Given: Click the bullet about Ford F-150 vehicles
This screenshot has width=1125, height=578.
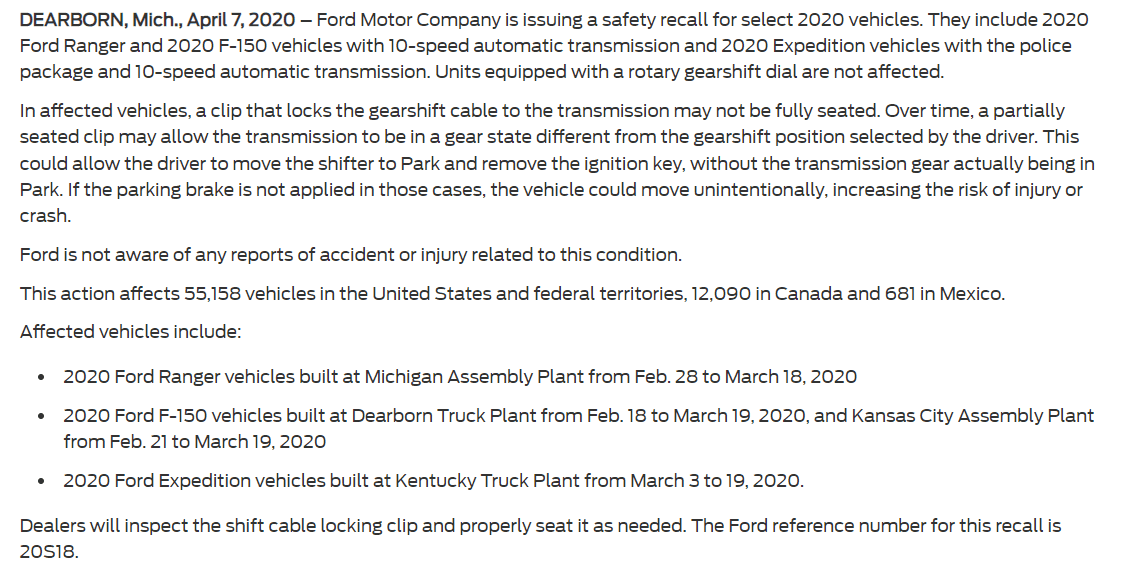Looking at the screenshot, I should 578,428.
